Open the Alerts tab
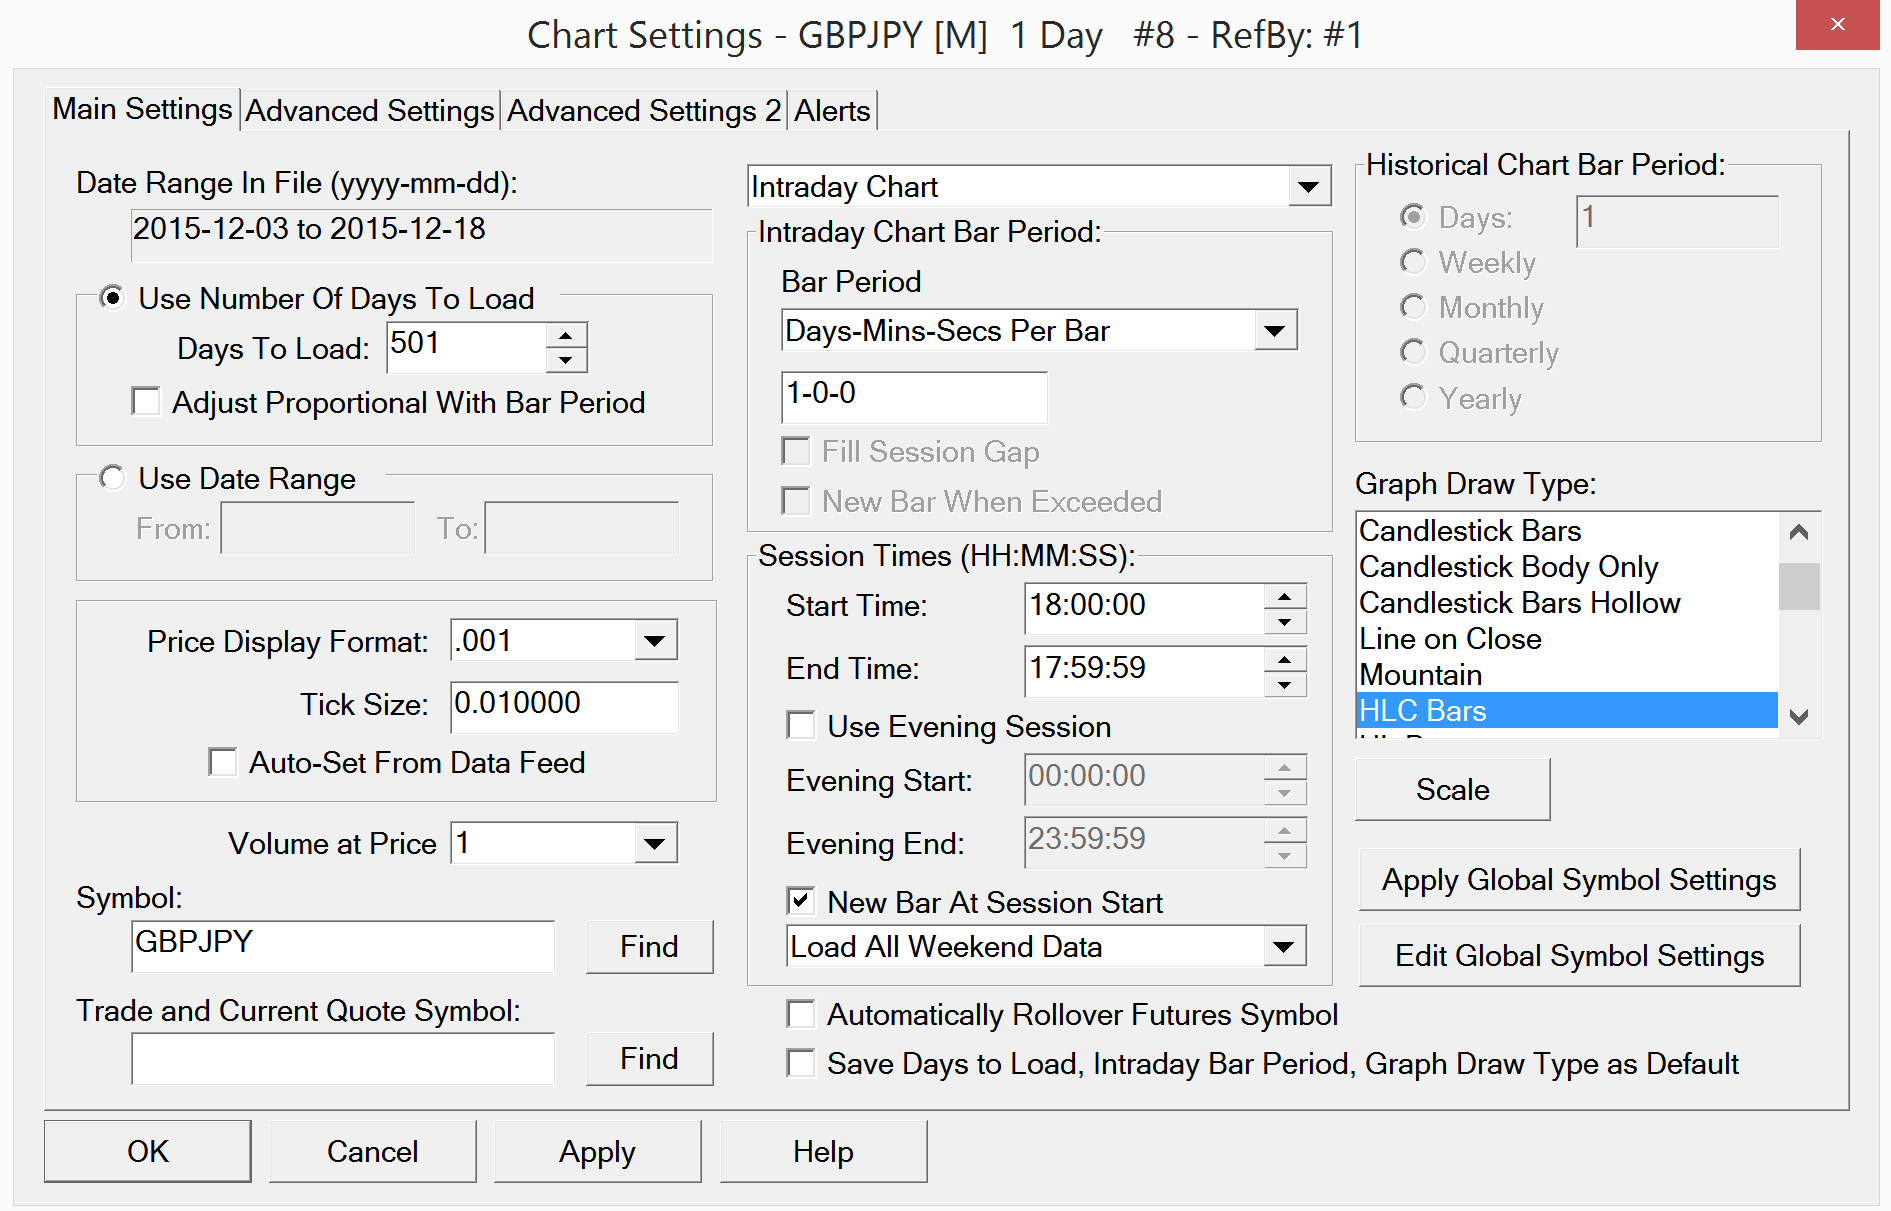 (x=832, y=111)
